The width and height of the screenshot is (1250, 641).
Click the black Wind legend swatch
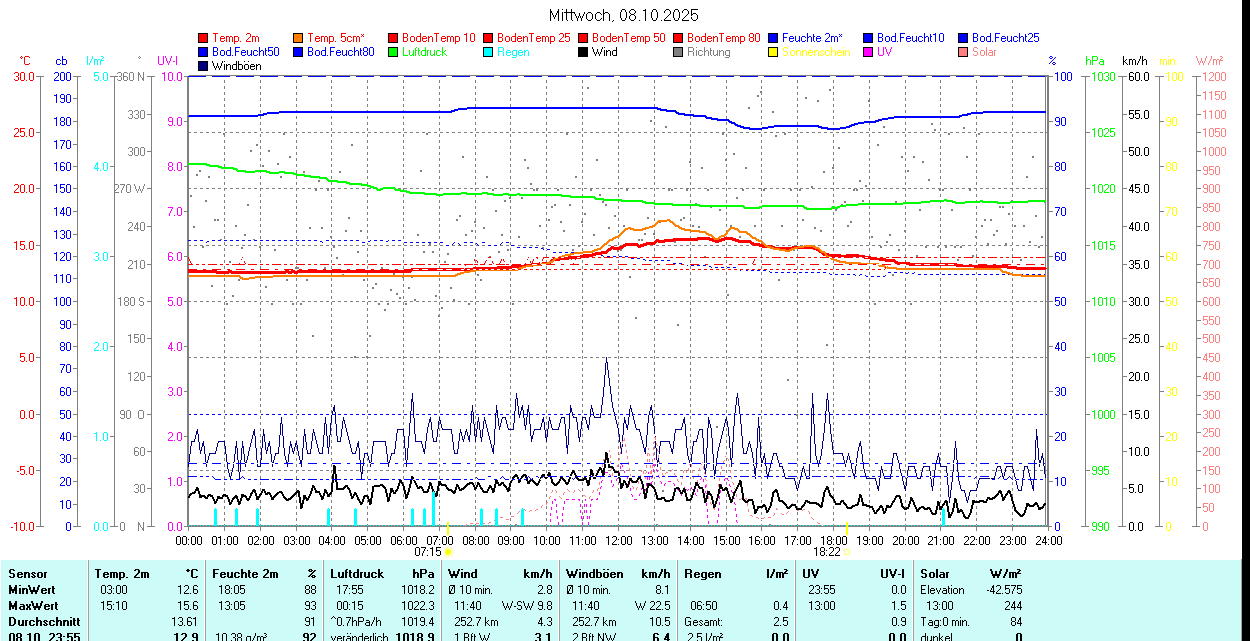[x=582, y=52]
